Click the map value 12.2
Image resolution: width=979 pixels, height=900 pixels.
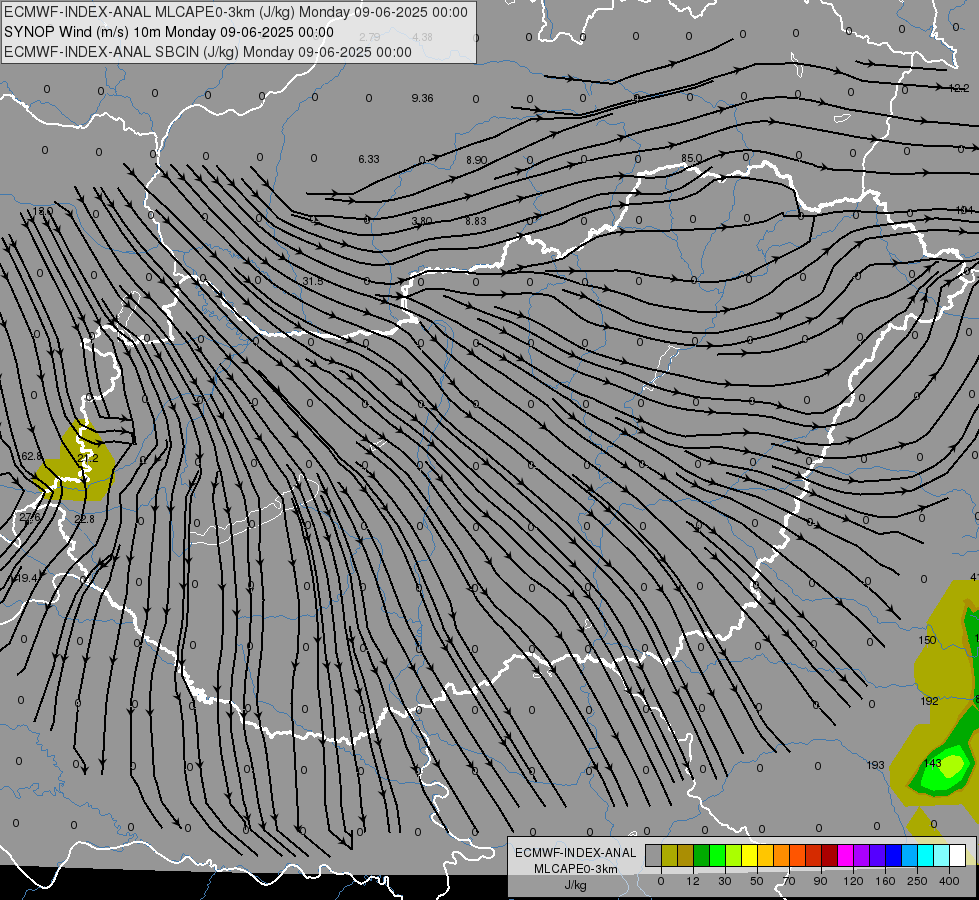click(959, 89)
